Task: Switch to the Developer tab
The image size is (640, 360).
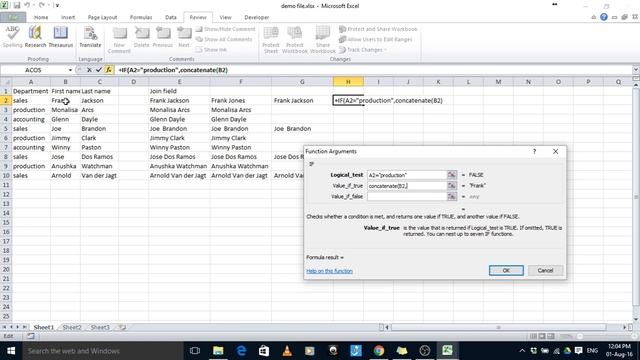Action: tap(256, 18)
